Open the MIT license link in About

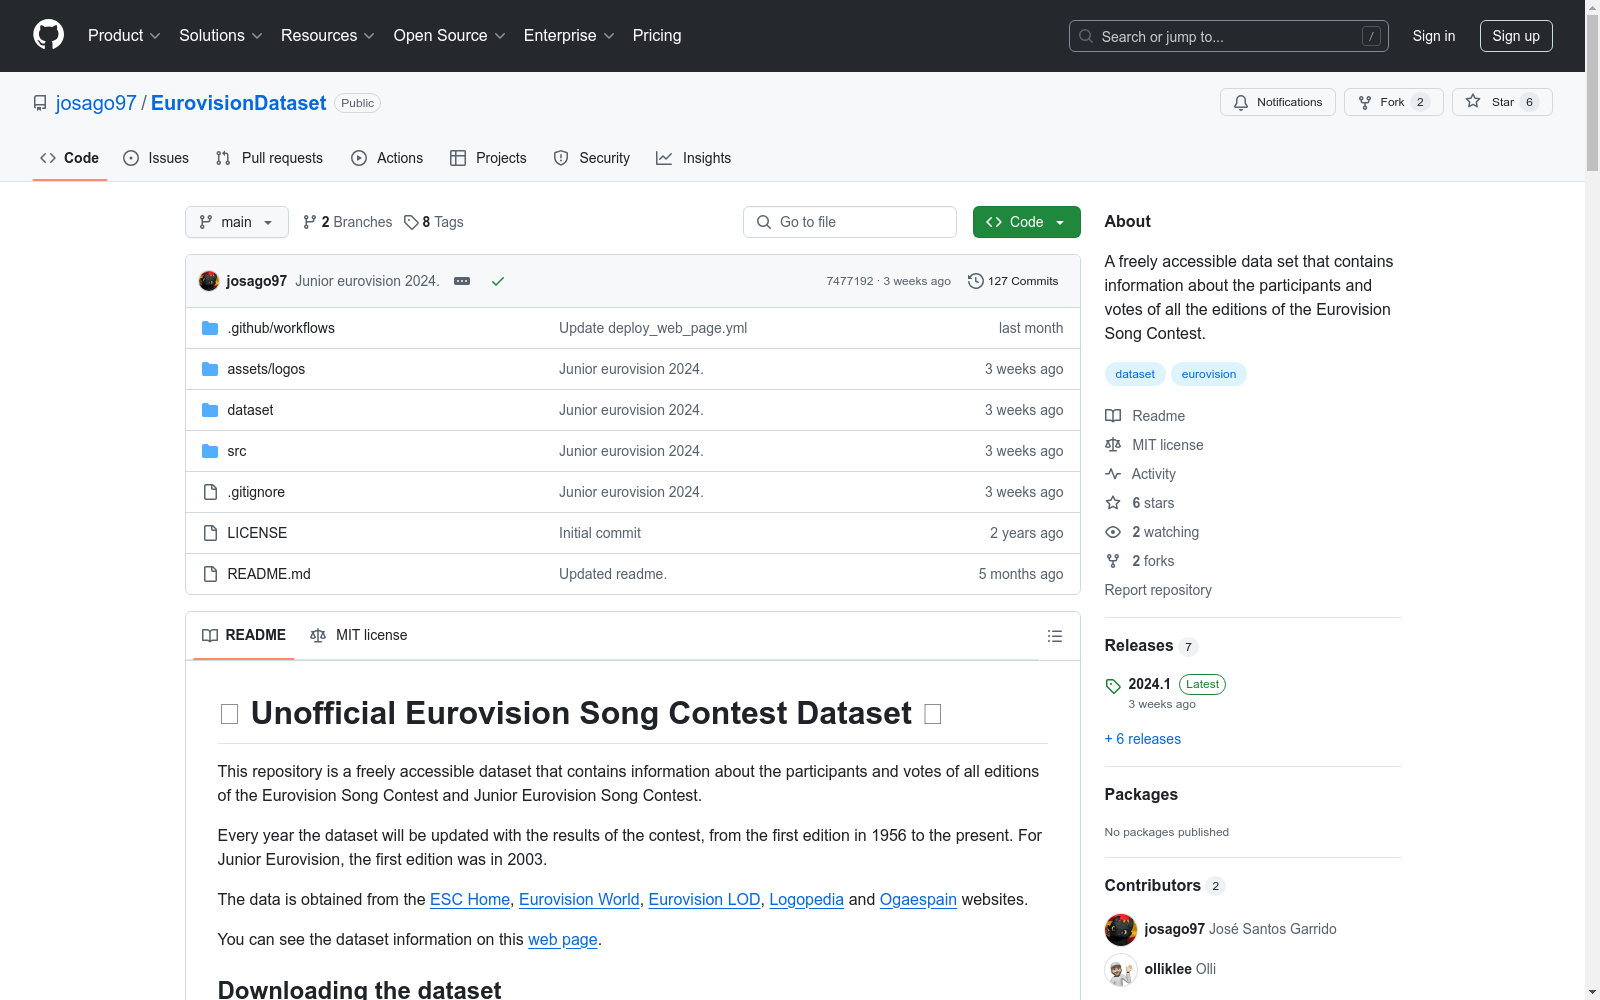tap(1154, 445)
